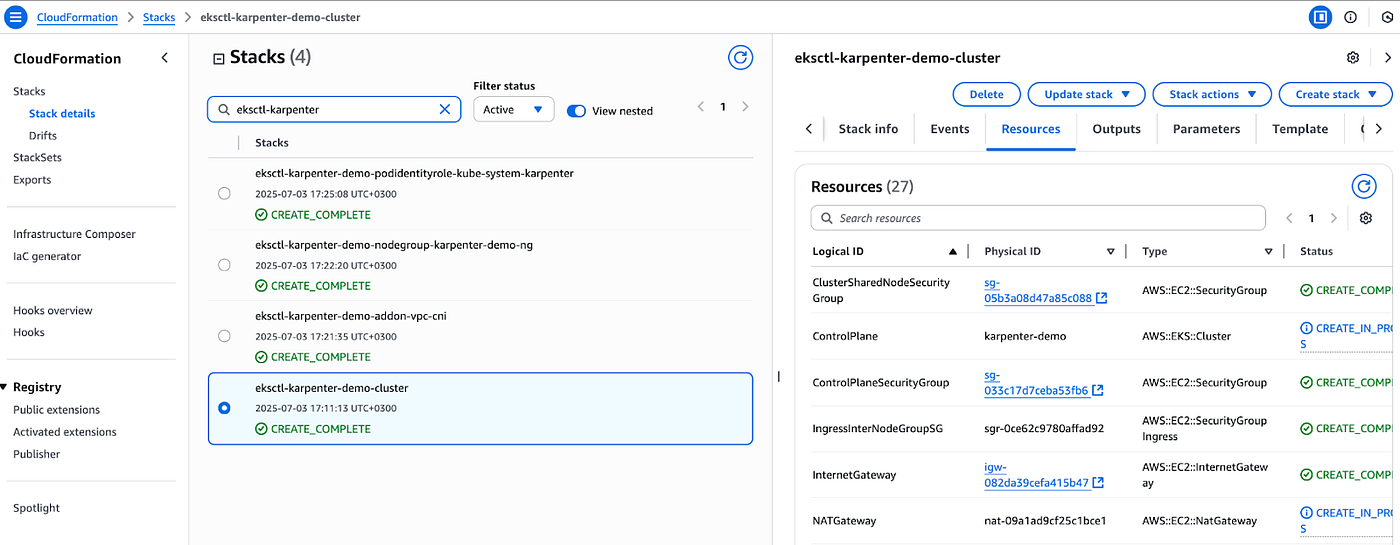Open Stacks breadcrumb link
The image size is (1400, 545).
point(158,17)
